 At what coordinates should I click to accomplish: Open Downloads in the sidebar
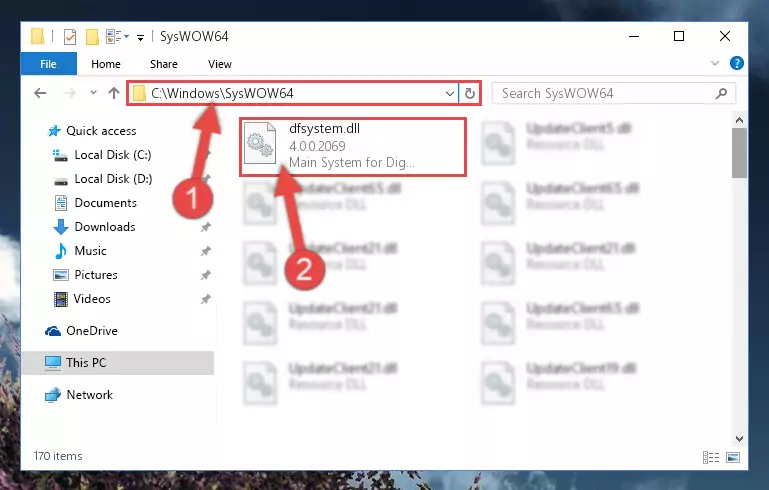point(104,227)
